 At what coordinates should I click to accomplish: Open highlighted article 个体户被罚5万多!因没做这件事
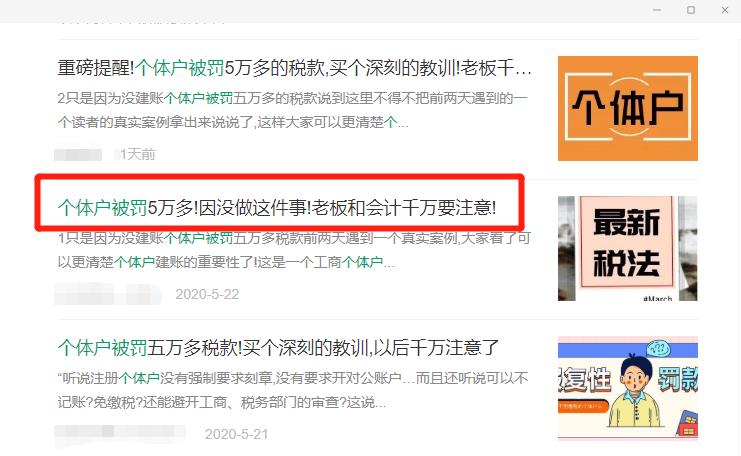tap(277, 207)
